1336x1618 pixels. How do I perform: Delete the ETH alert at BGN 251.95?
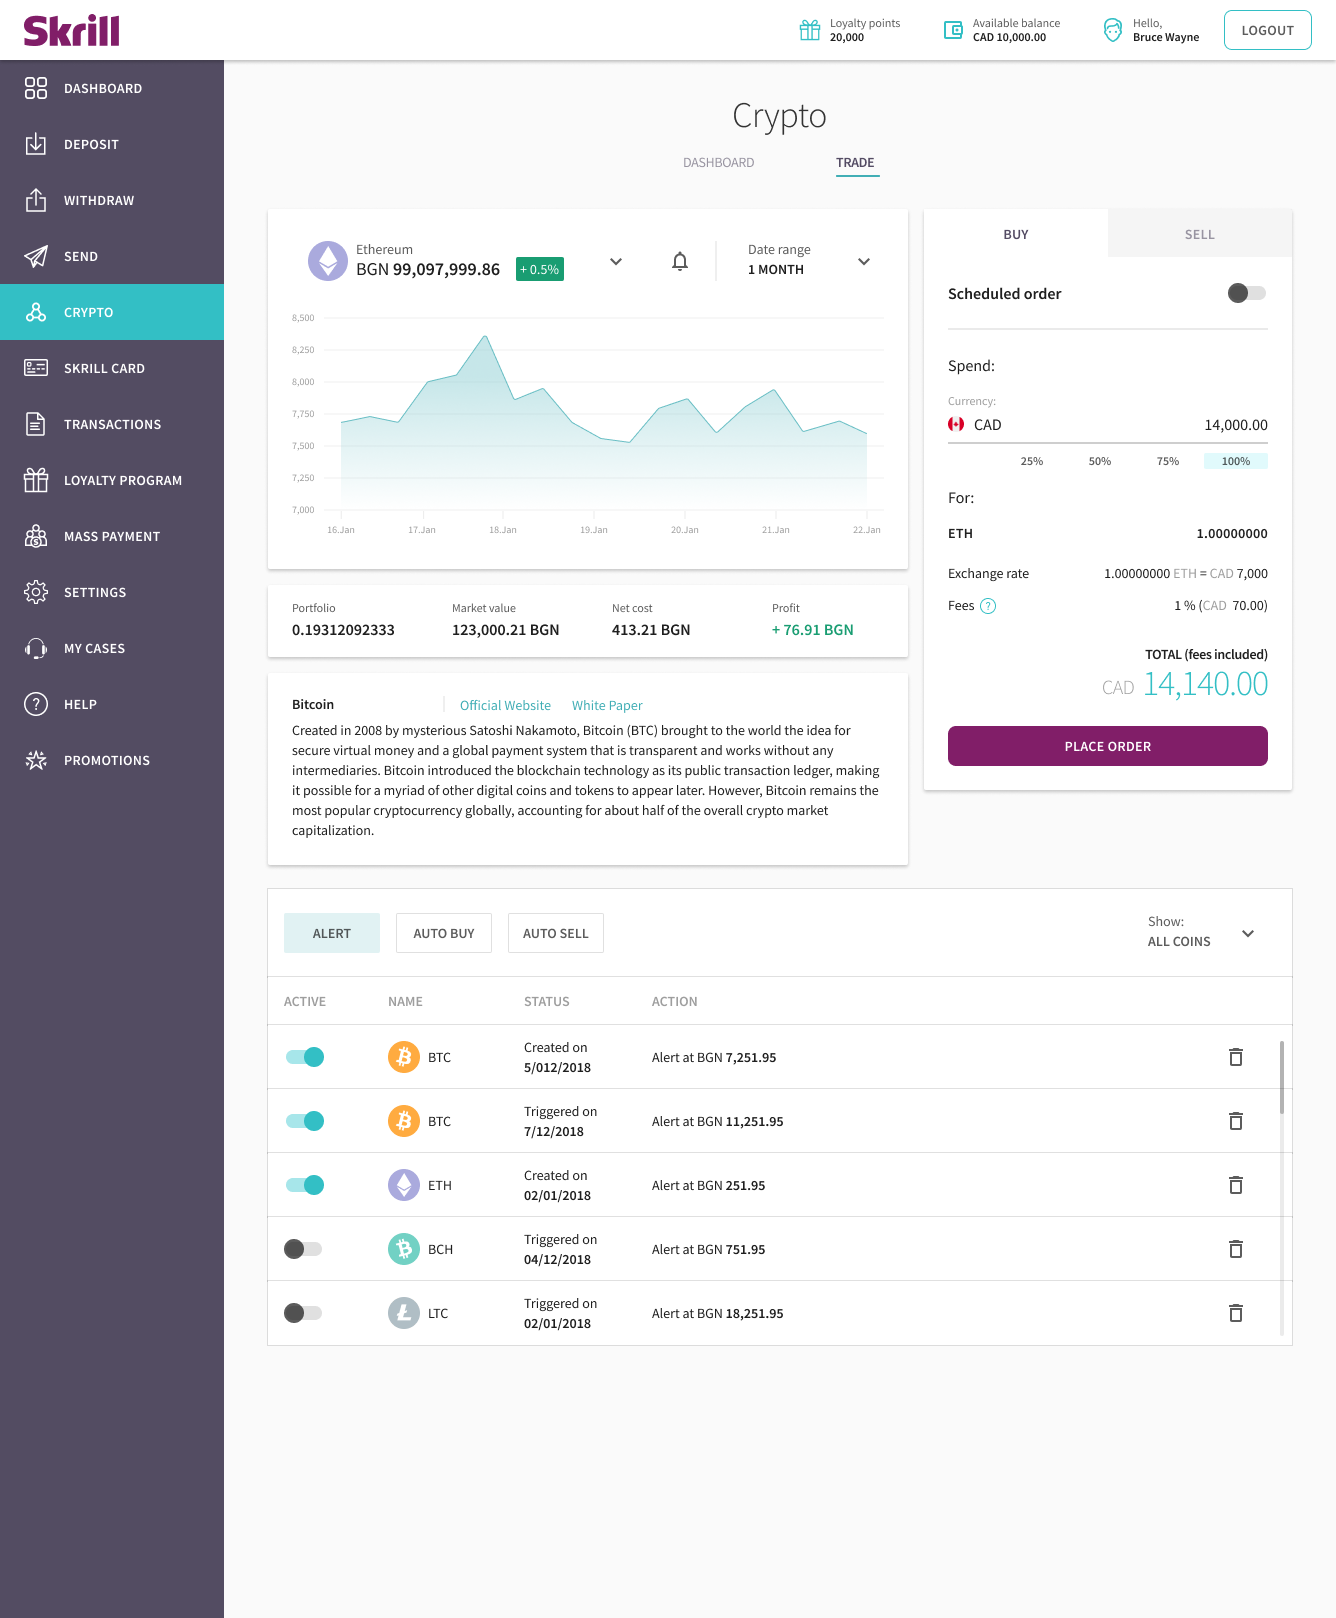tap(1236, 1185)
